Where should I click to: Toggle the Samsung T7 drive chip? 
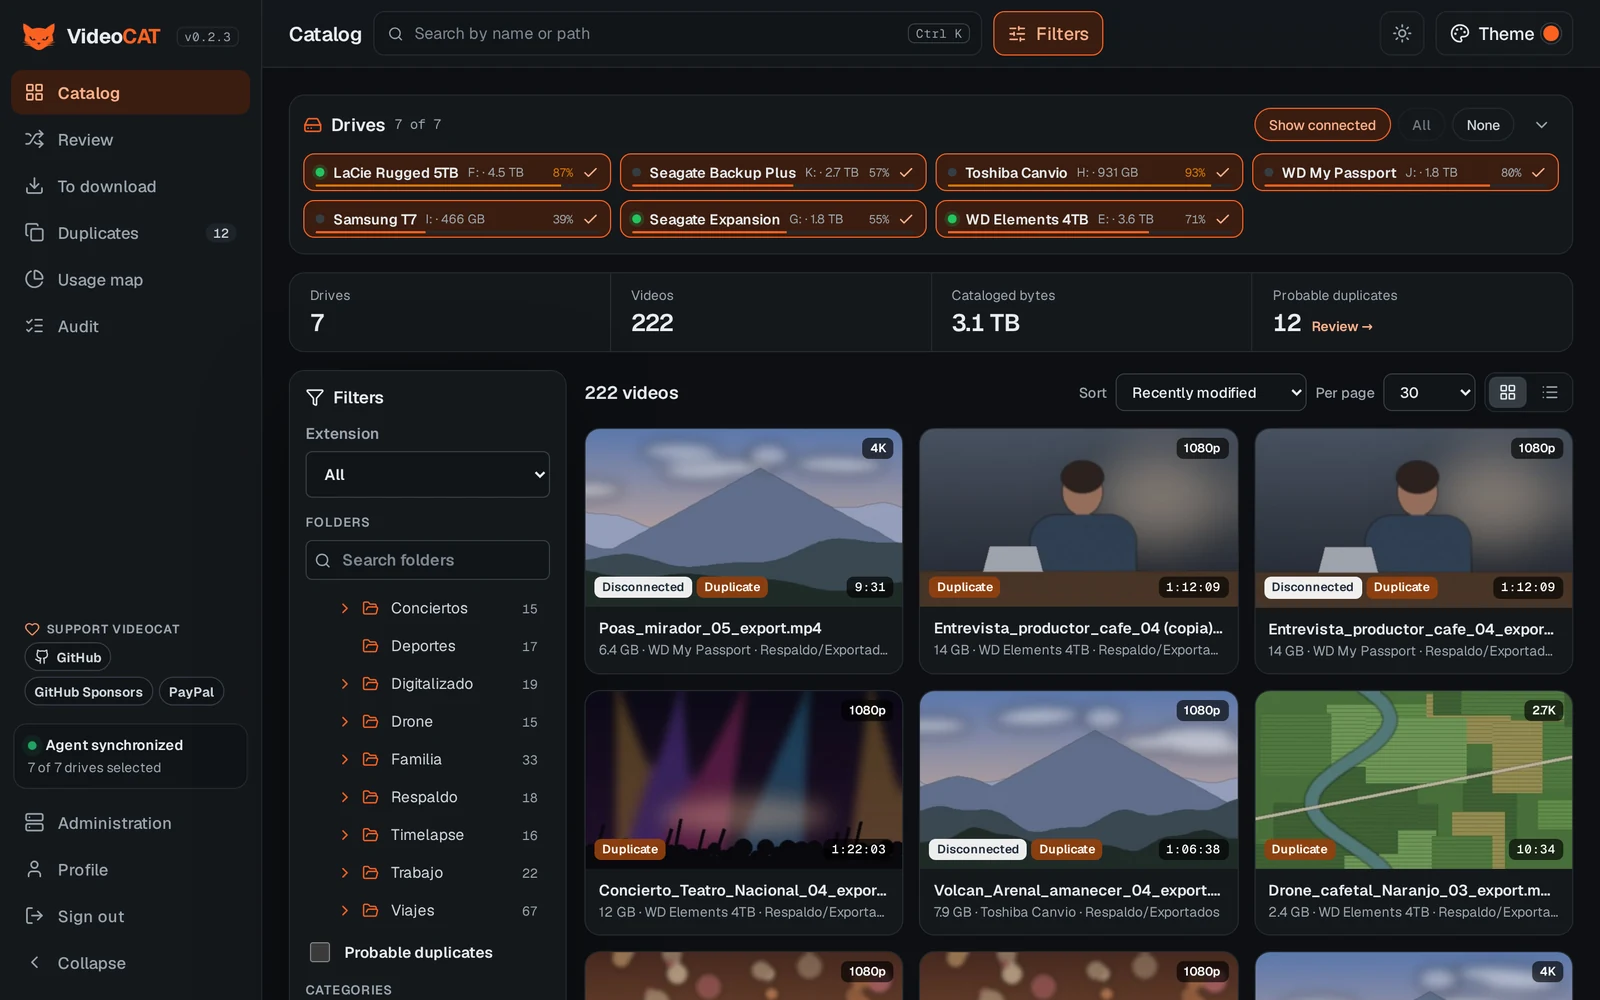point(457,219)
